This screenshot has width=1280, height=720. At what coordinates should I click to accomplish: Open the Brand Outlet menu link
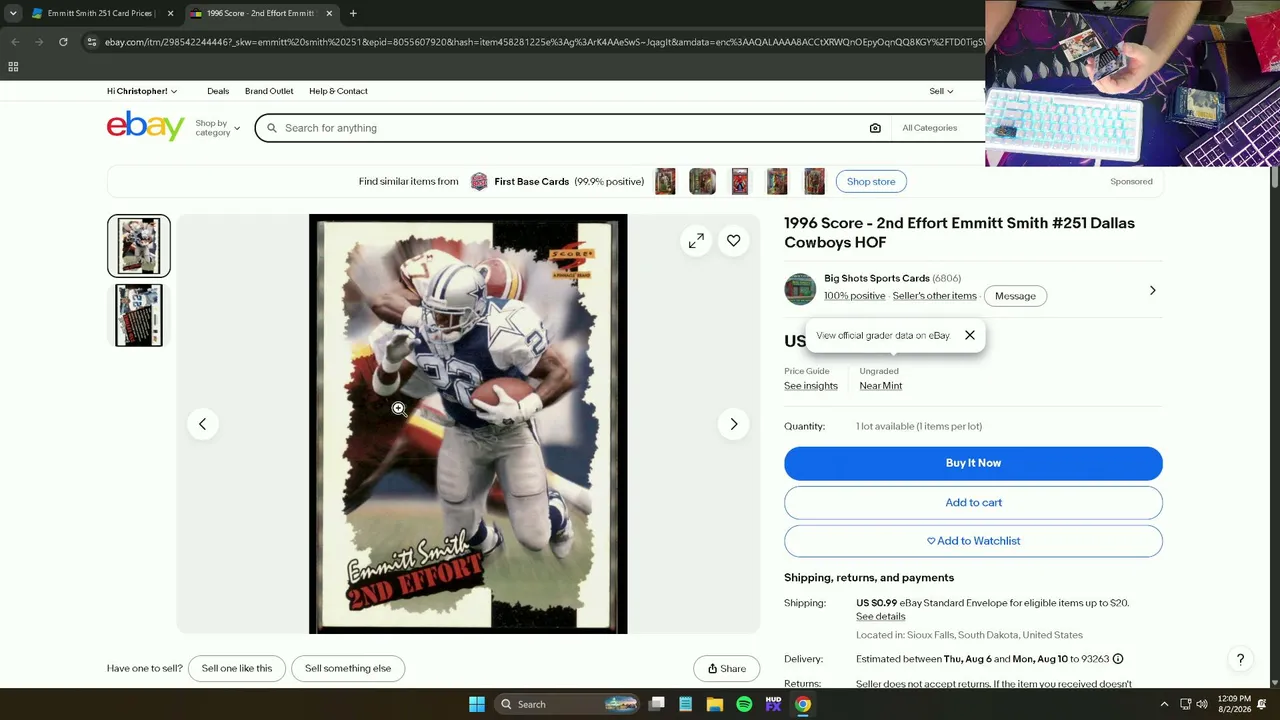269,91
